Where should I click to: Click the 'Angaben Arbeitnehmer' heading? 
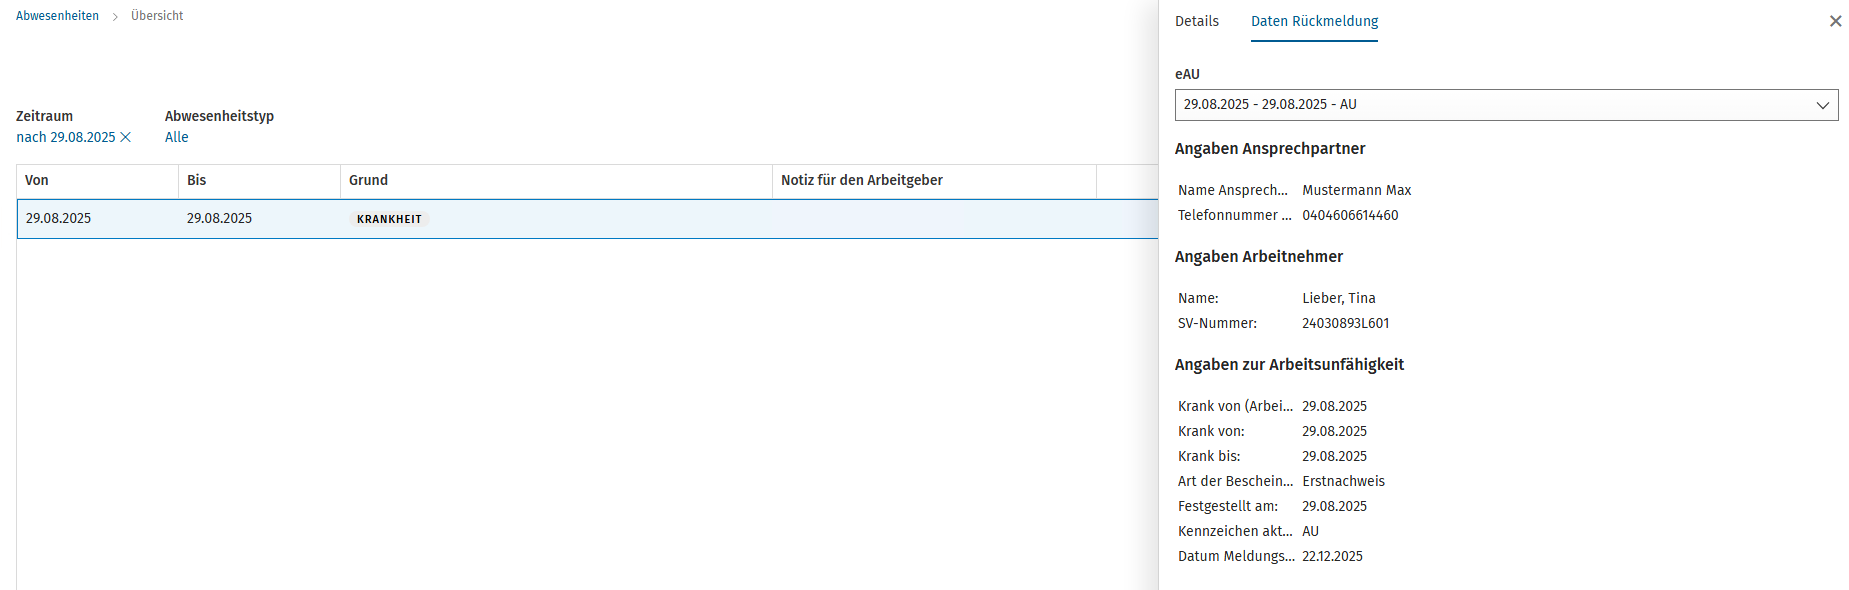click(1258, 257)
